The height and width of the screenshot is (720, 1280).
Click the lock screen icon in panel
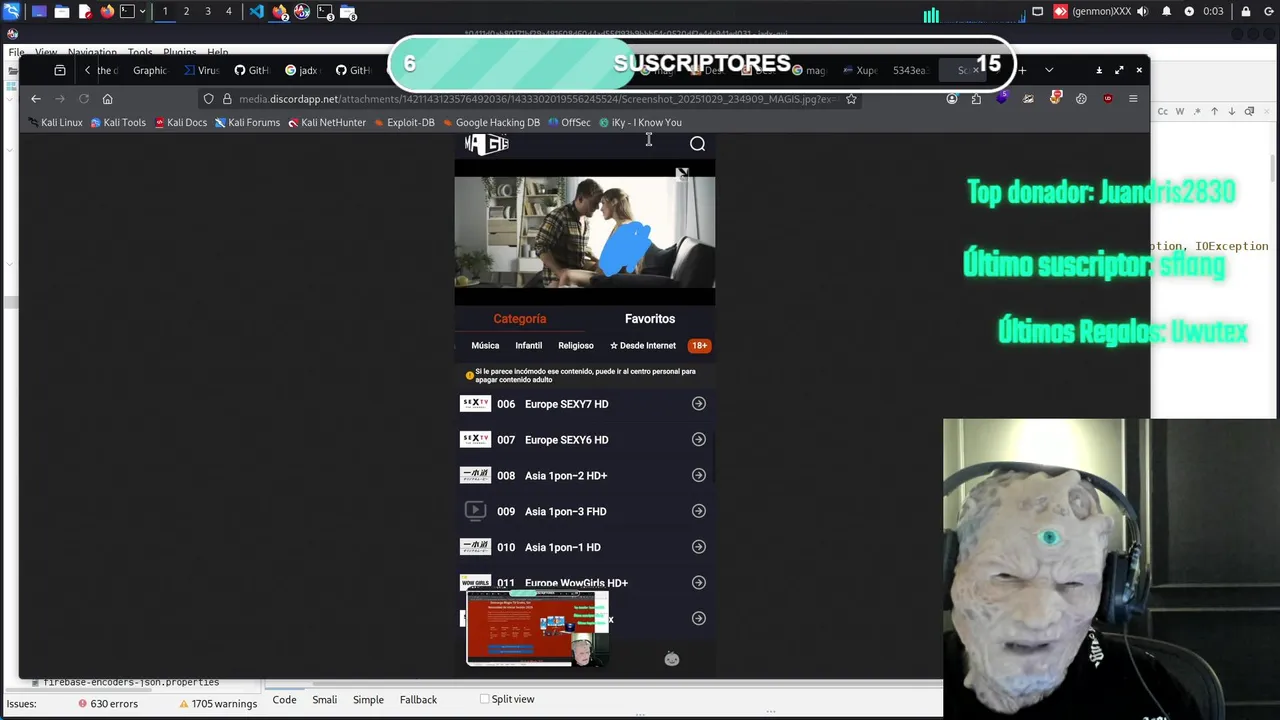click(x=1246, y=12)
